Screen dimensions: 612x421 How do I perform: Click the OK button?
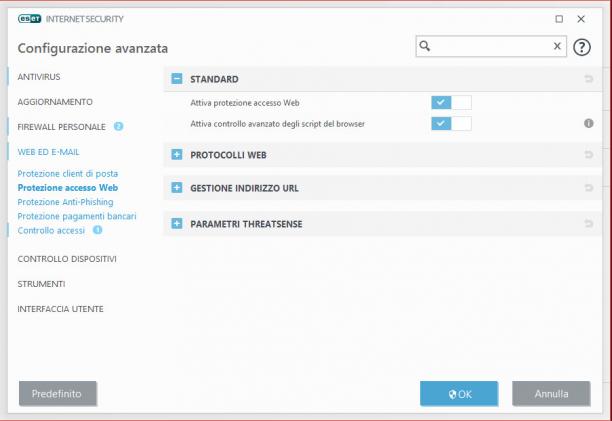point(459,394)
